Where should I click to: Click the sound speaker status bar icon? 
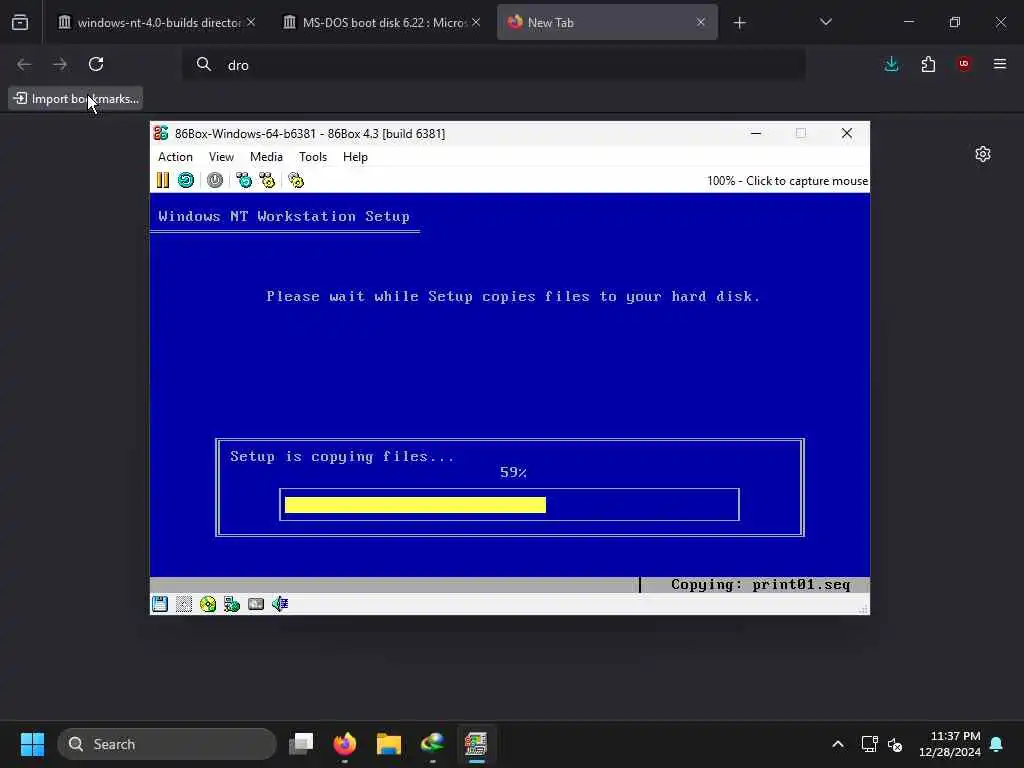point(280,604)
